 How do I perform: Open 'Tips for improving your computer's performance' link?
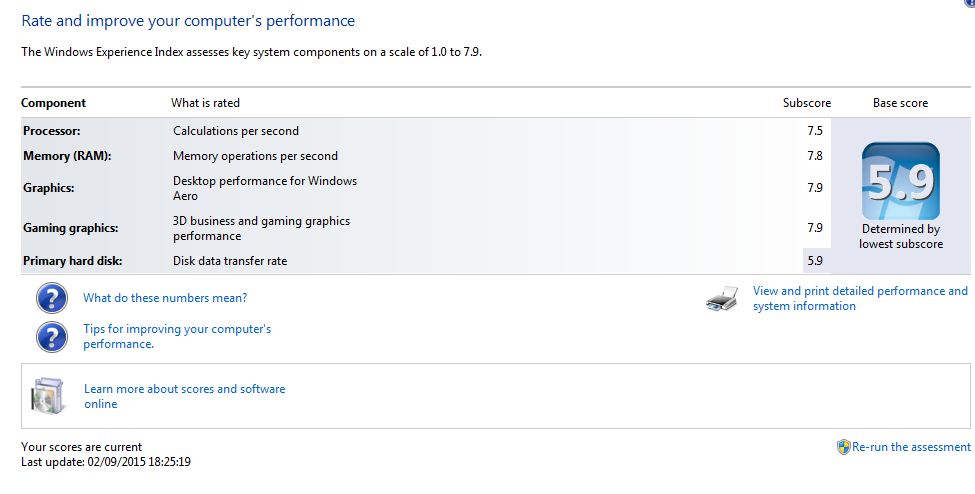[x=177, y=336]
